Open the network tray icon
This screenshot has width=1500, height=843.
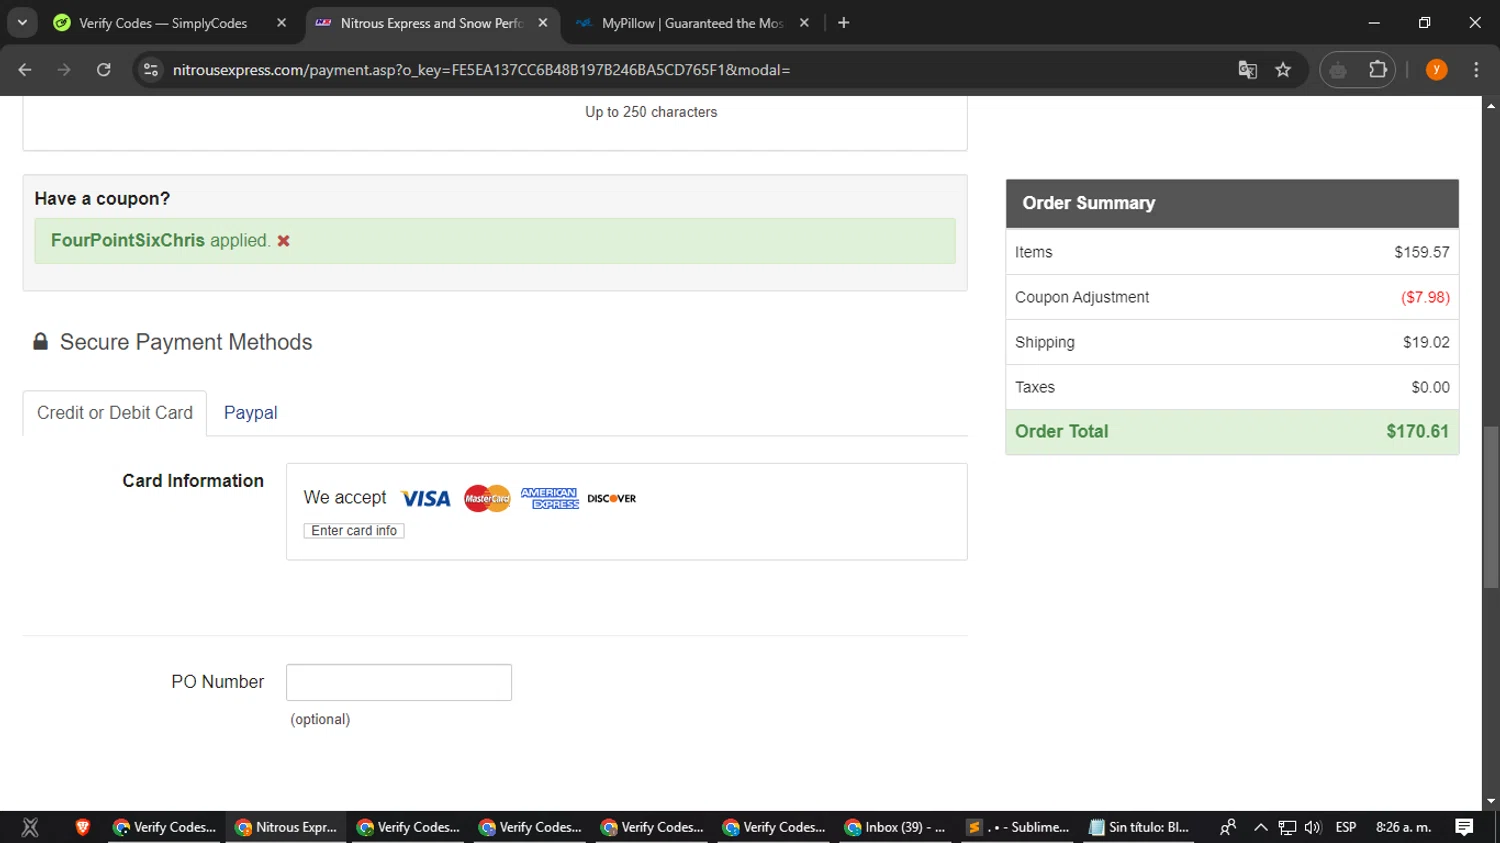click(x=1287, y=827)
